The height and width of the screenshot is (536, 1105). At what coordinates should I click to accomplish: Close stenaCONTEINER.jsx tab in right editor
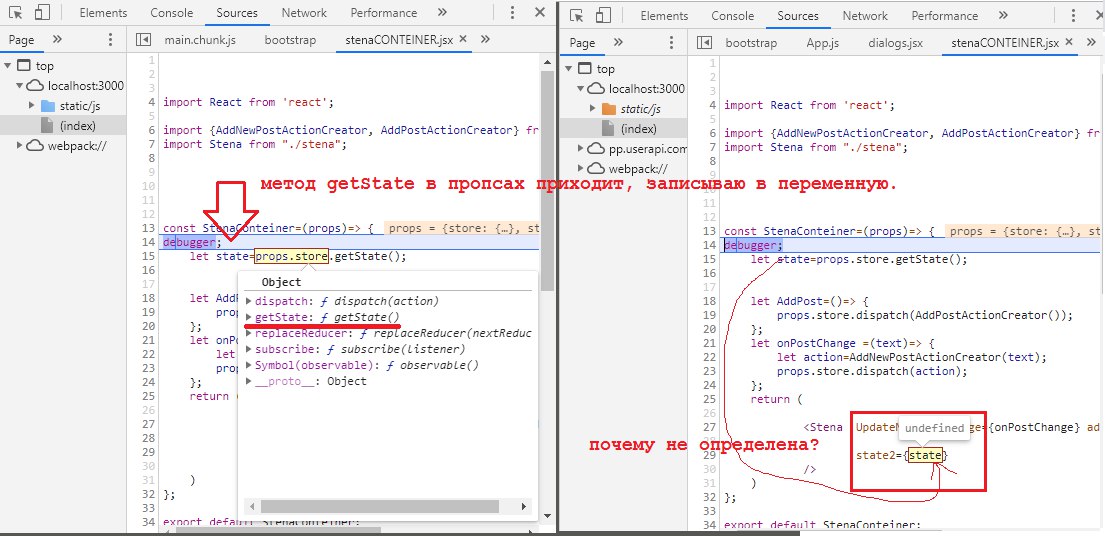click(1069, 43)
